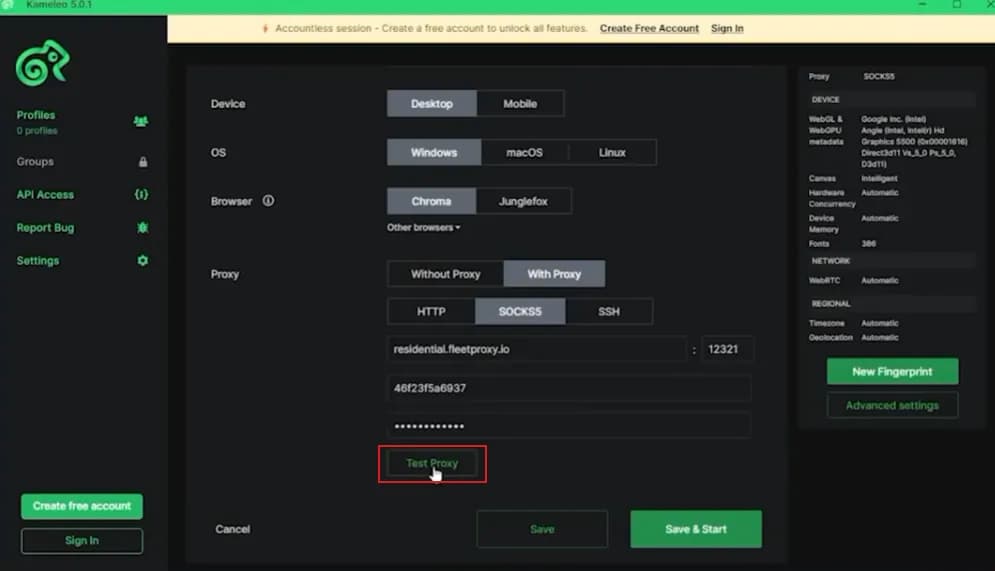The width and height of the screenshot is (995, 571).
Task: Click the Groups lock icon
Action: 143,162
